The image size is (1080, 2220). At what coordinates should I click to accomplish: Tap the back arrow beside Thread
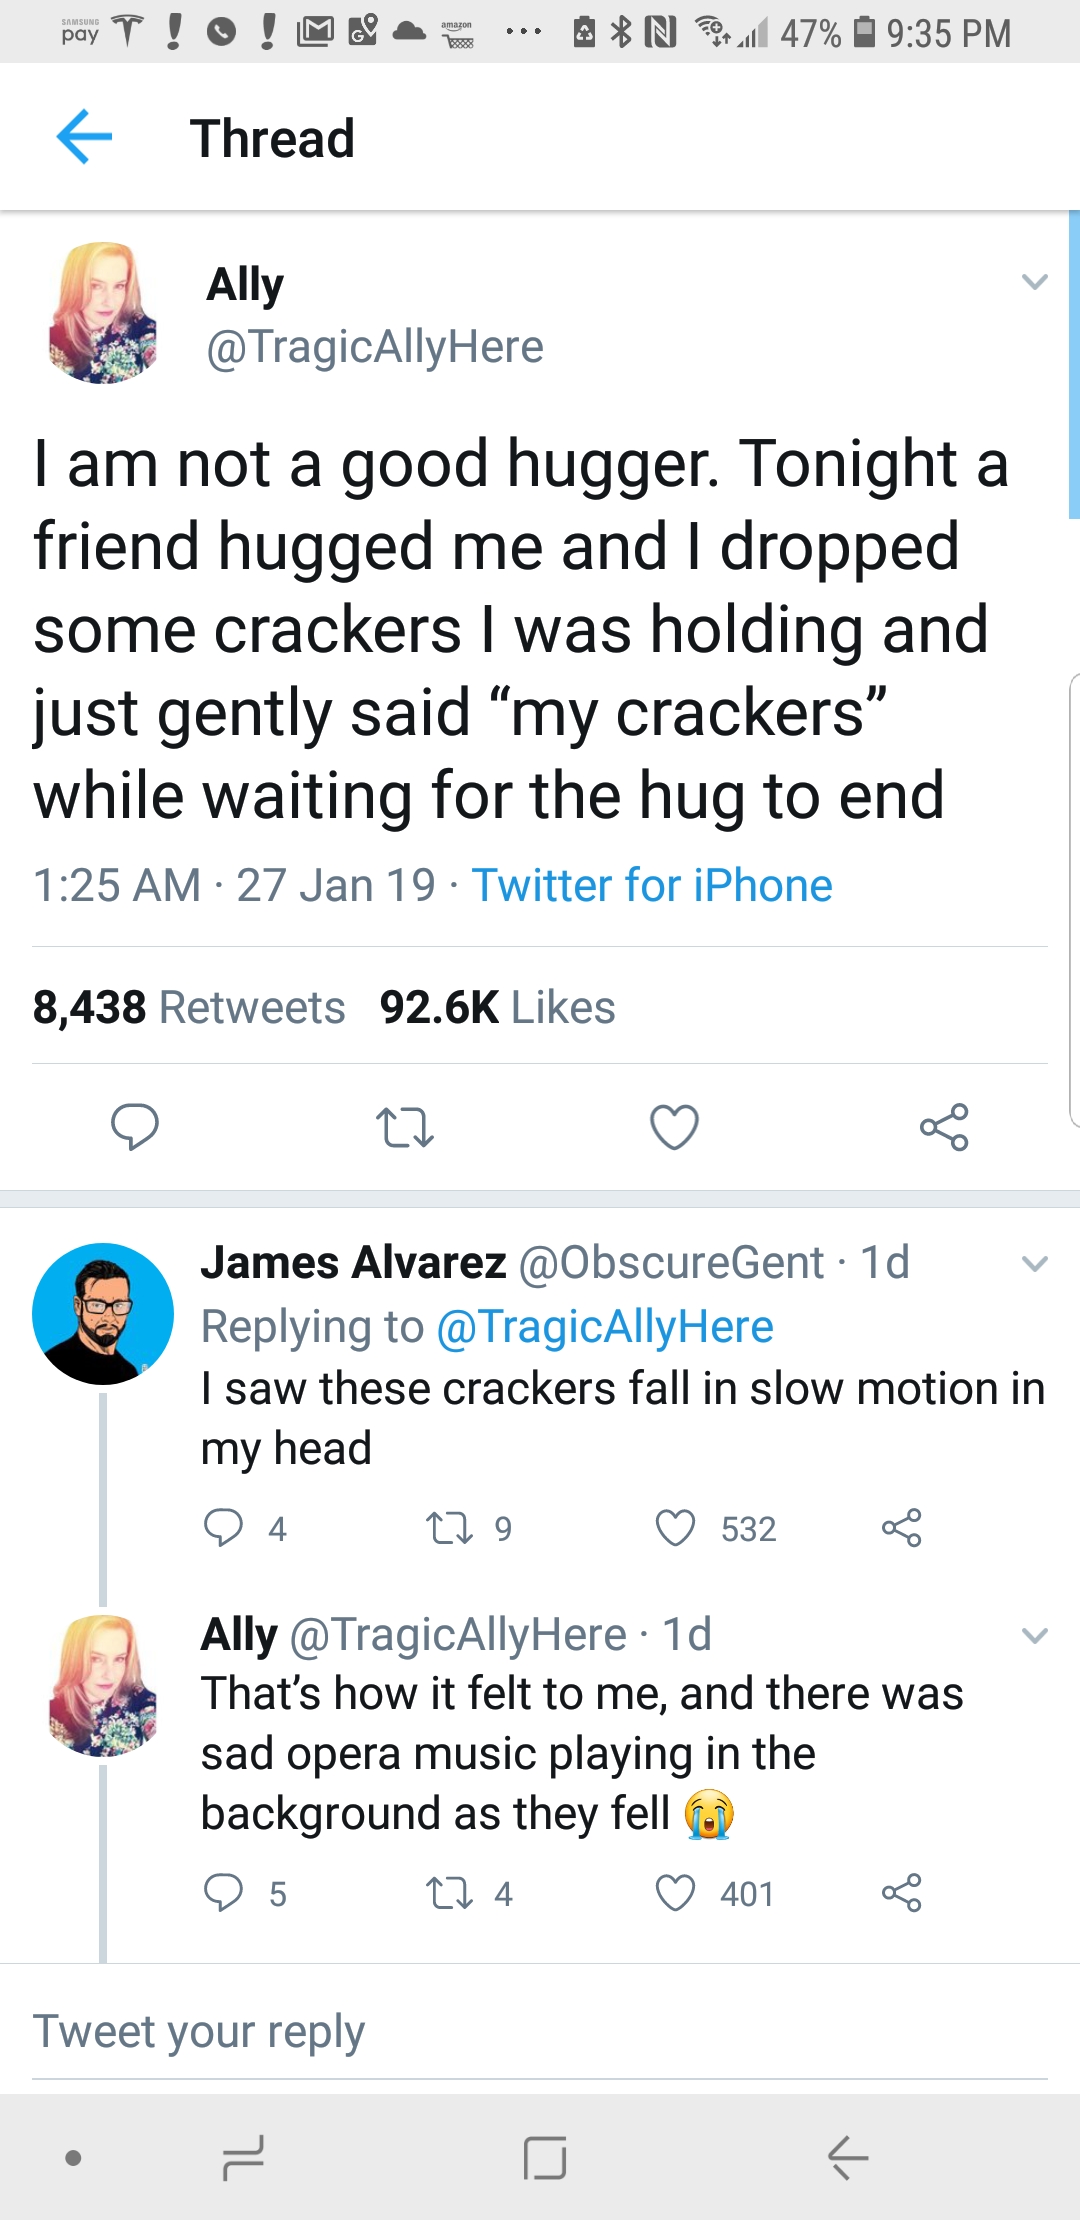pyautogui.click(x=84, y=136)
